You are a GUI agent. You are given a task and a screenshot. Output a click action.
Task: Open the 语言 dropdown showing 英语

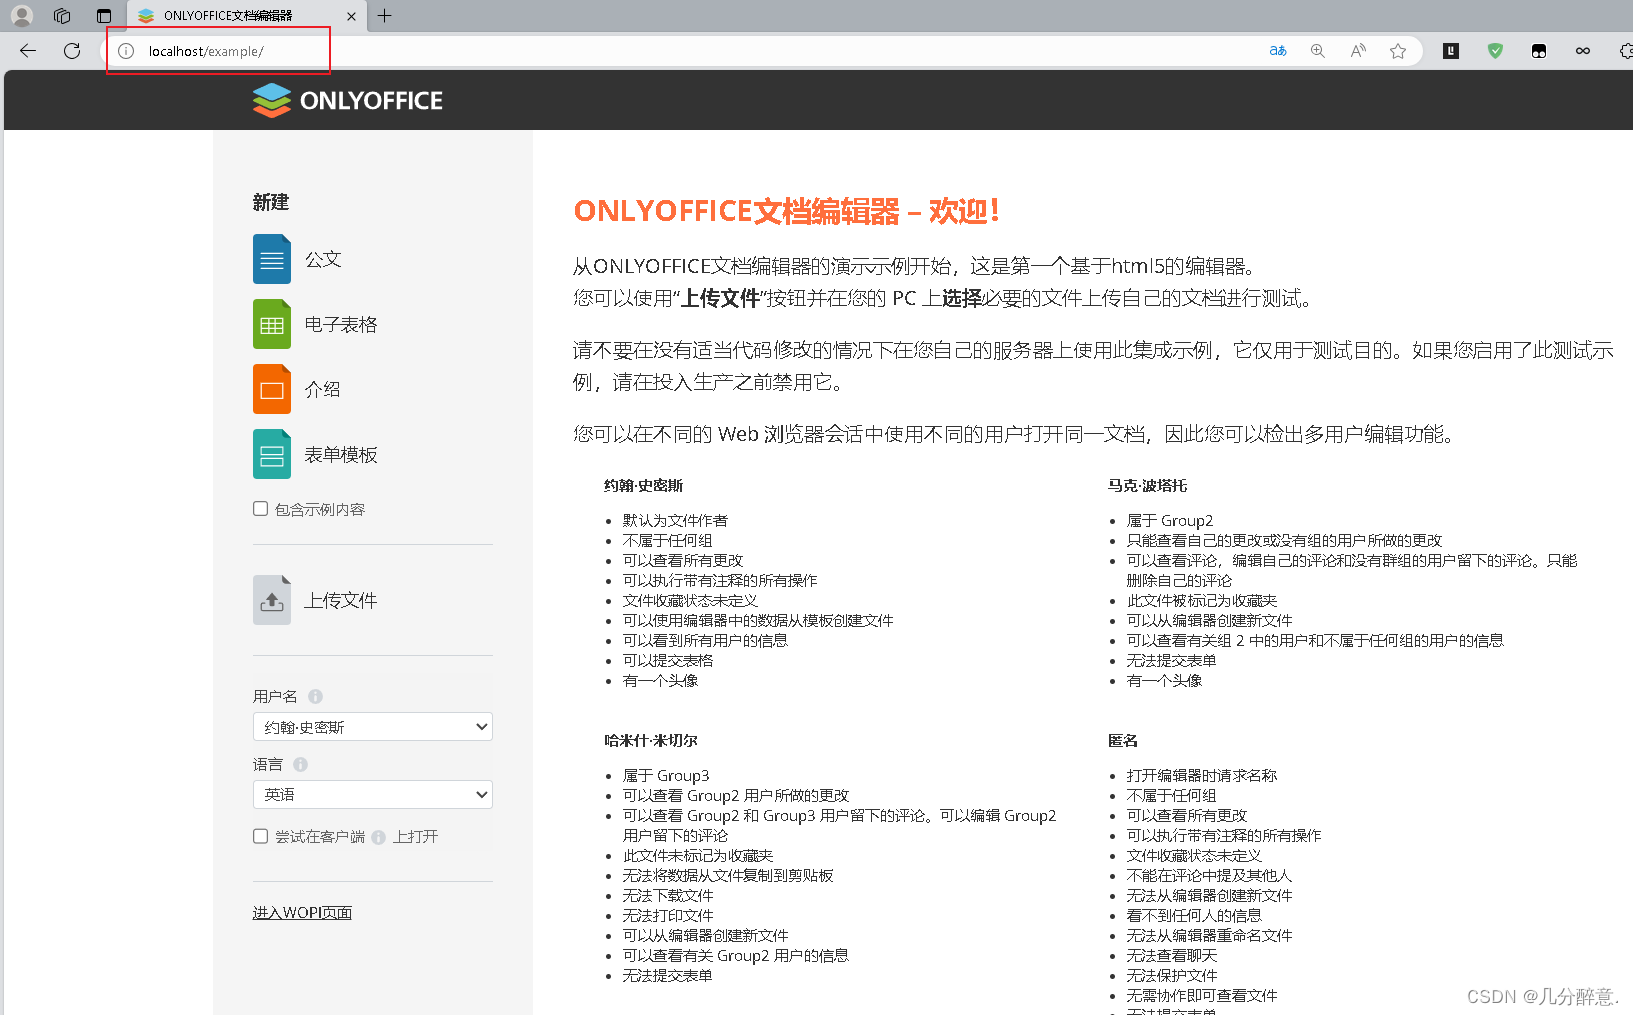tap(373, 794)
